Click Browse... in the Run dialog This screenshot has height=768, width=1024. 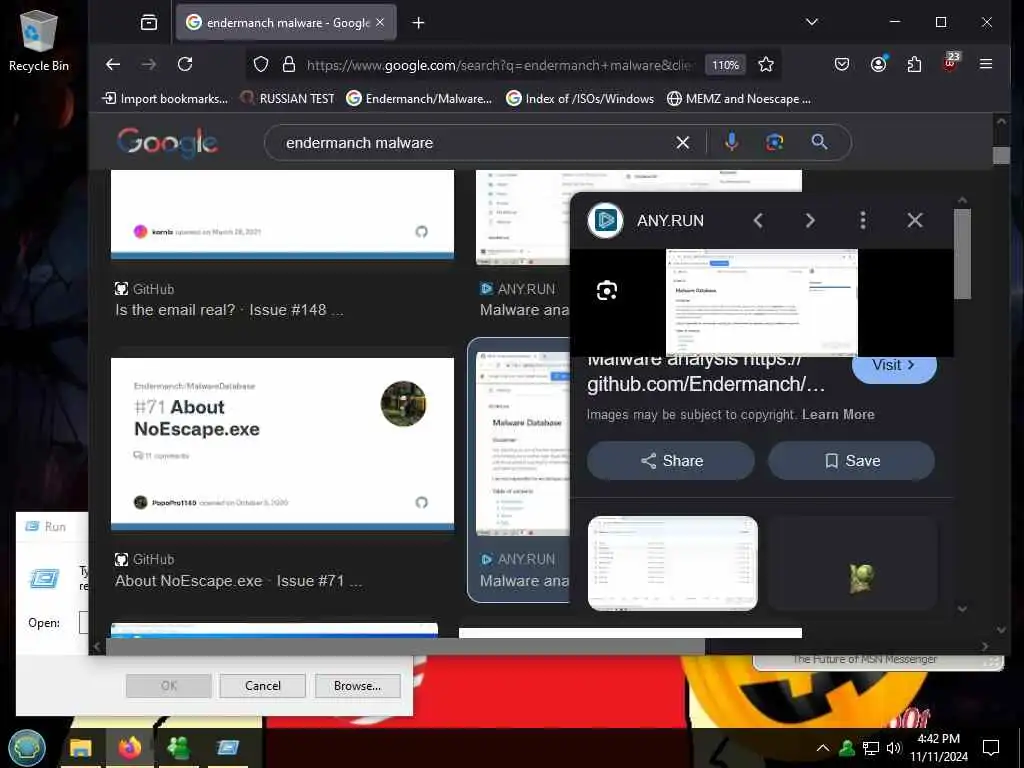click(357, 686)
